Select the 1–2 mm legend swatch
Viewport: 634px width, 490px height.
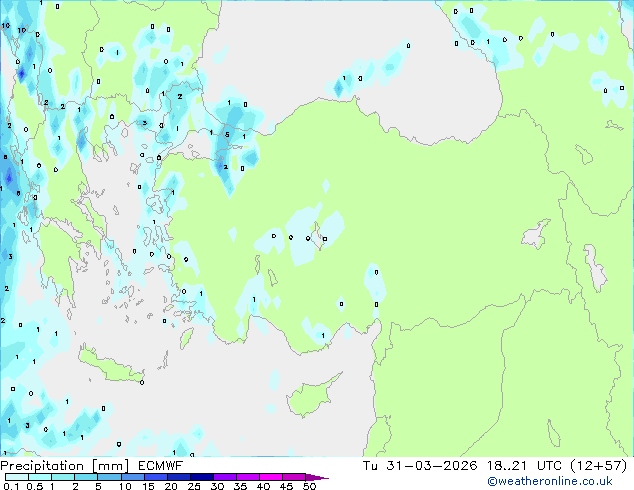(x=63, y=477)
